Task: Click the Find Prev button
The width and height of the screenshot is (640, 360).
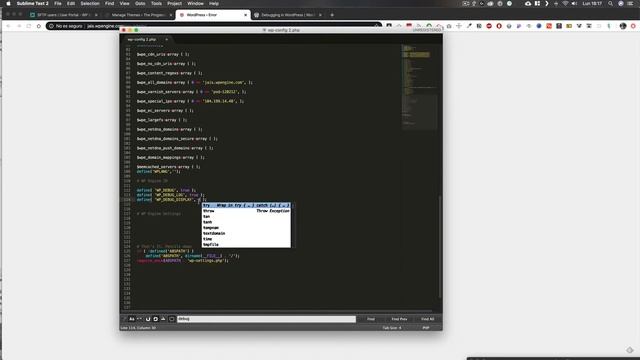Action: 399,319
